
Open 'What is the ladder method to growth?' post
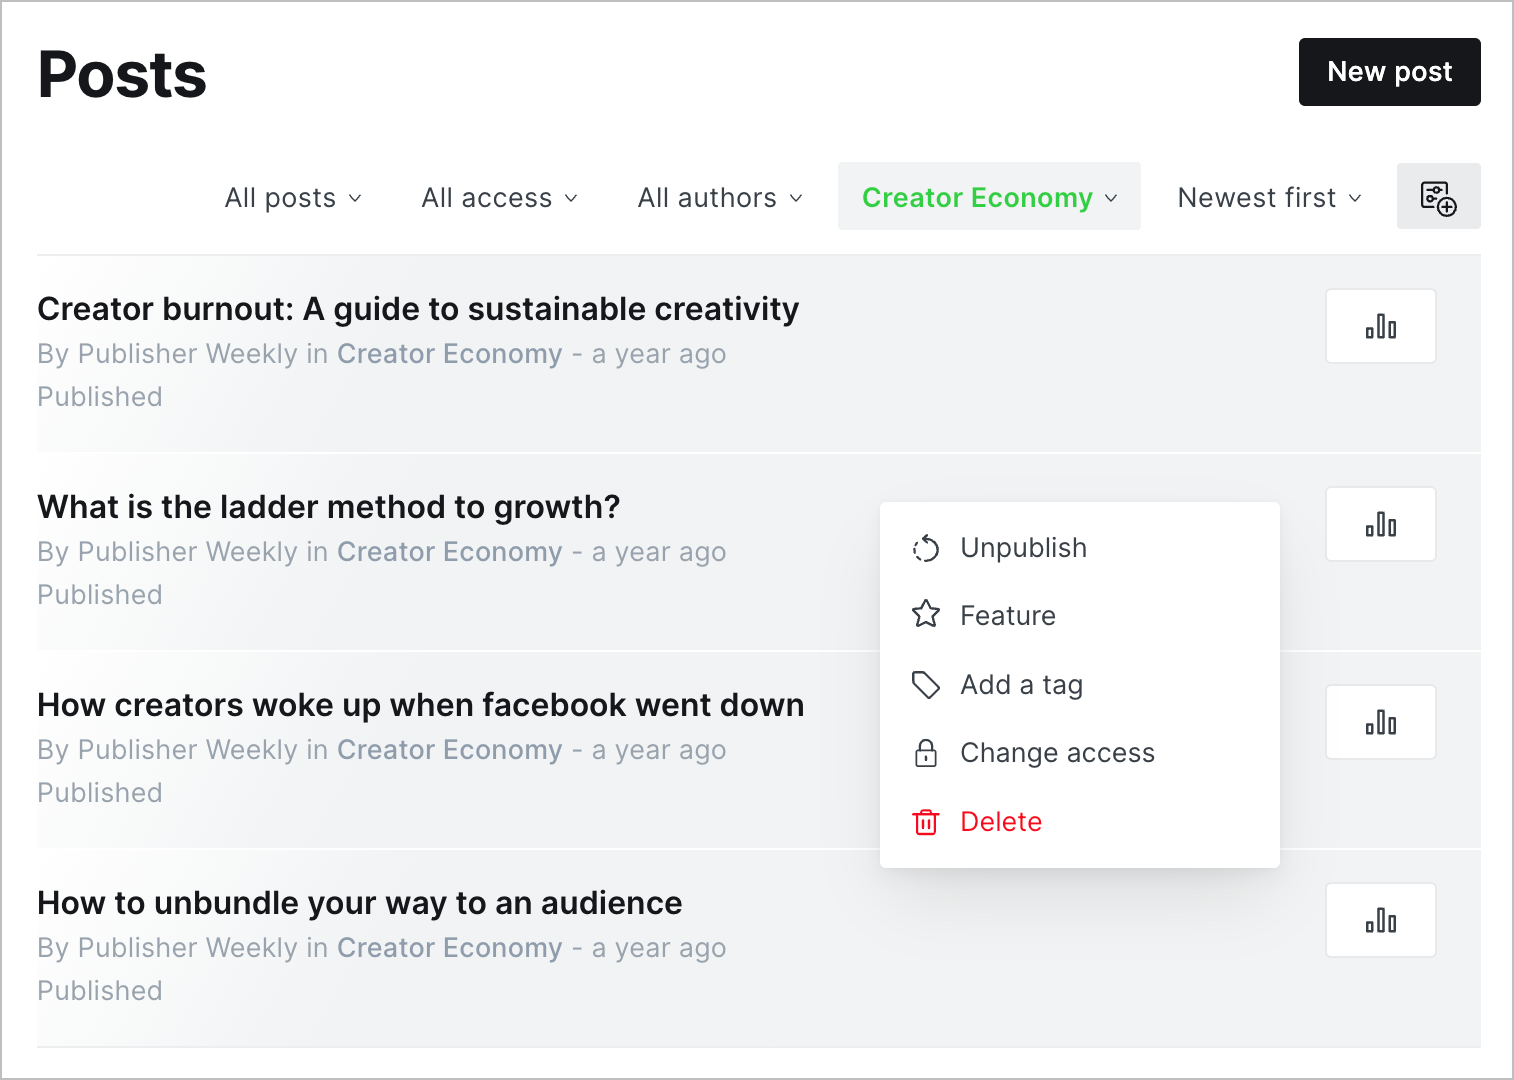click(x=329, y=507)
